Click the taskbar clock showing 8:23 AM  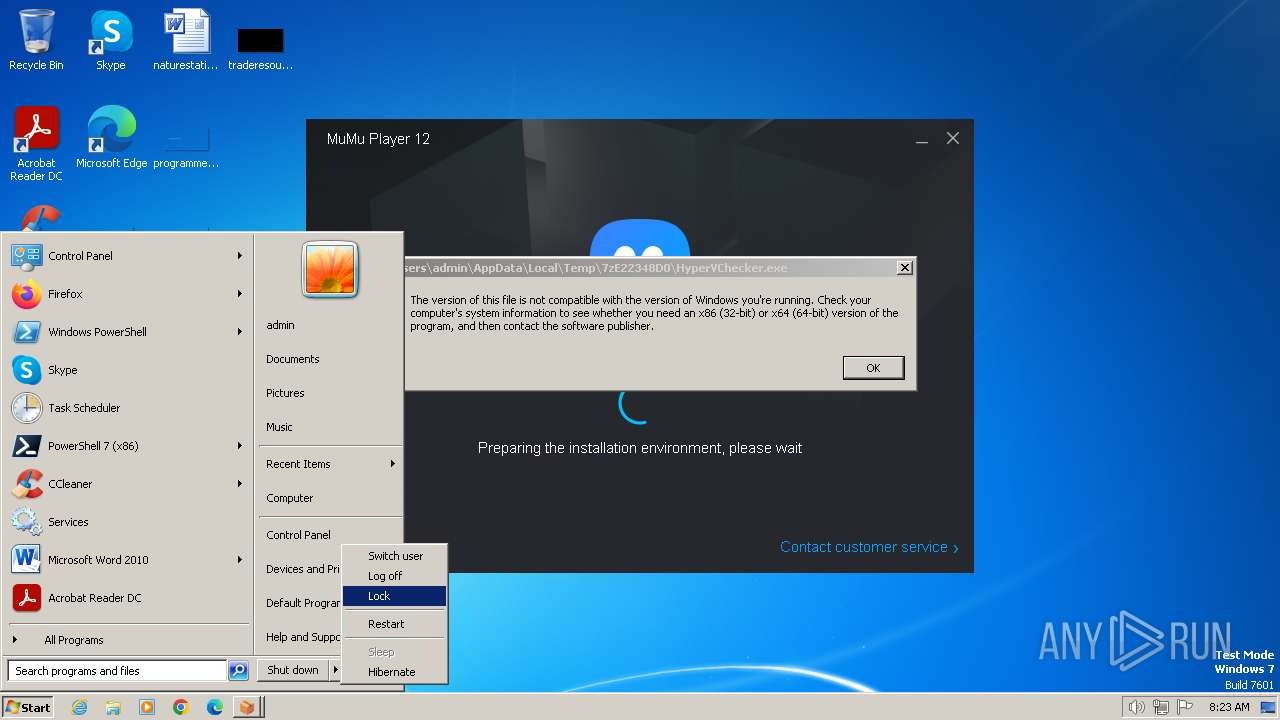[1229, 707]
